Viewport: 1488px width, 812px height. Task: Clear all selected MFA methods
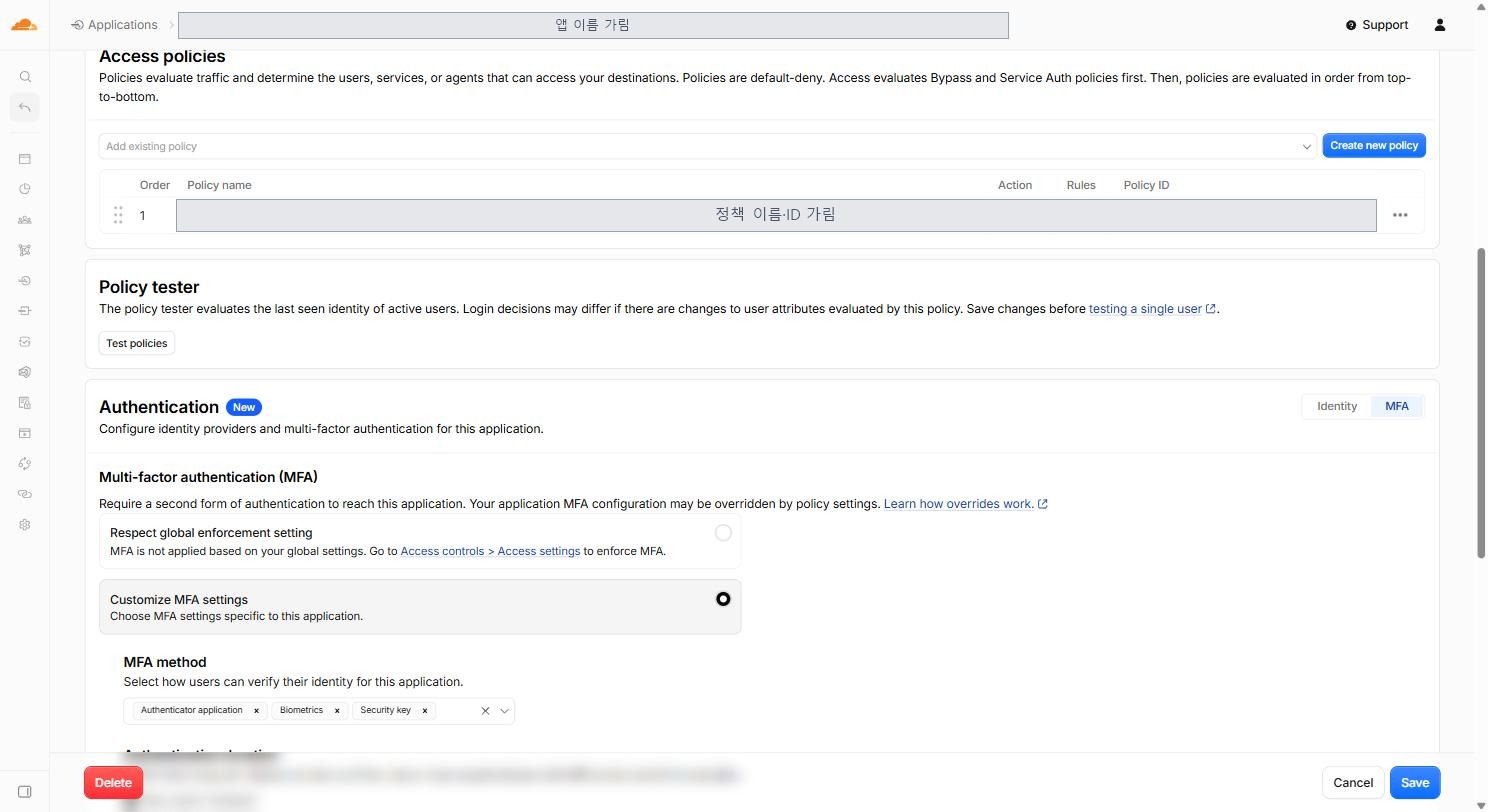point(485,711)
